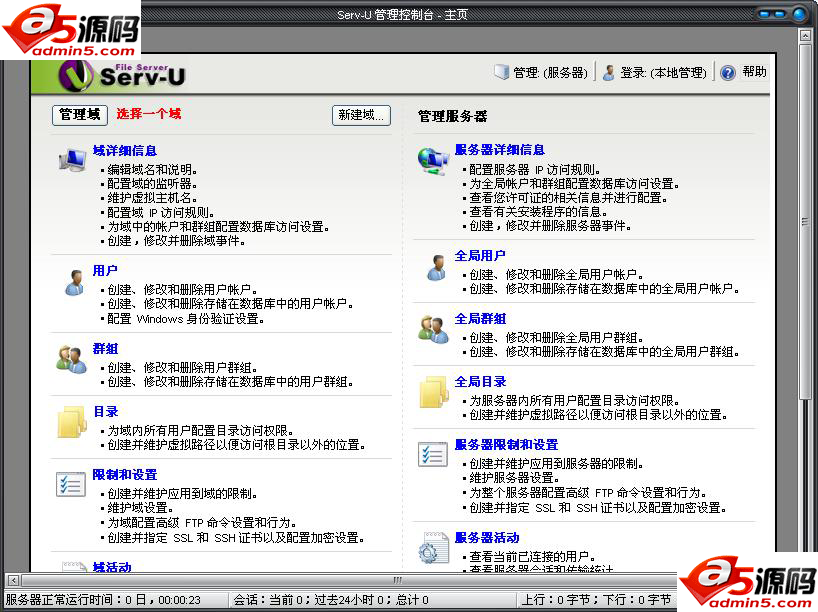Open the 服务器详细信息 link
Screen dimensions: 818x612
coord(499,150)
